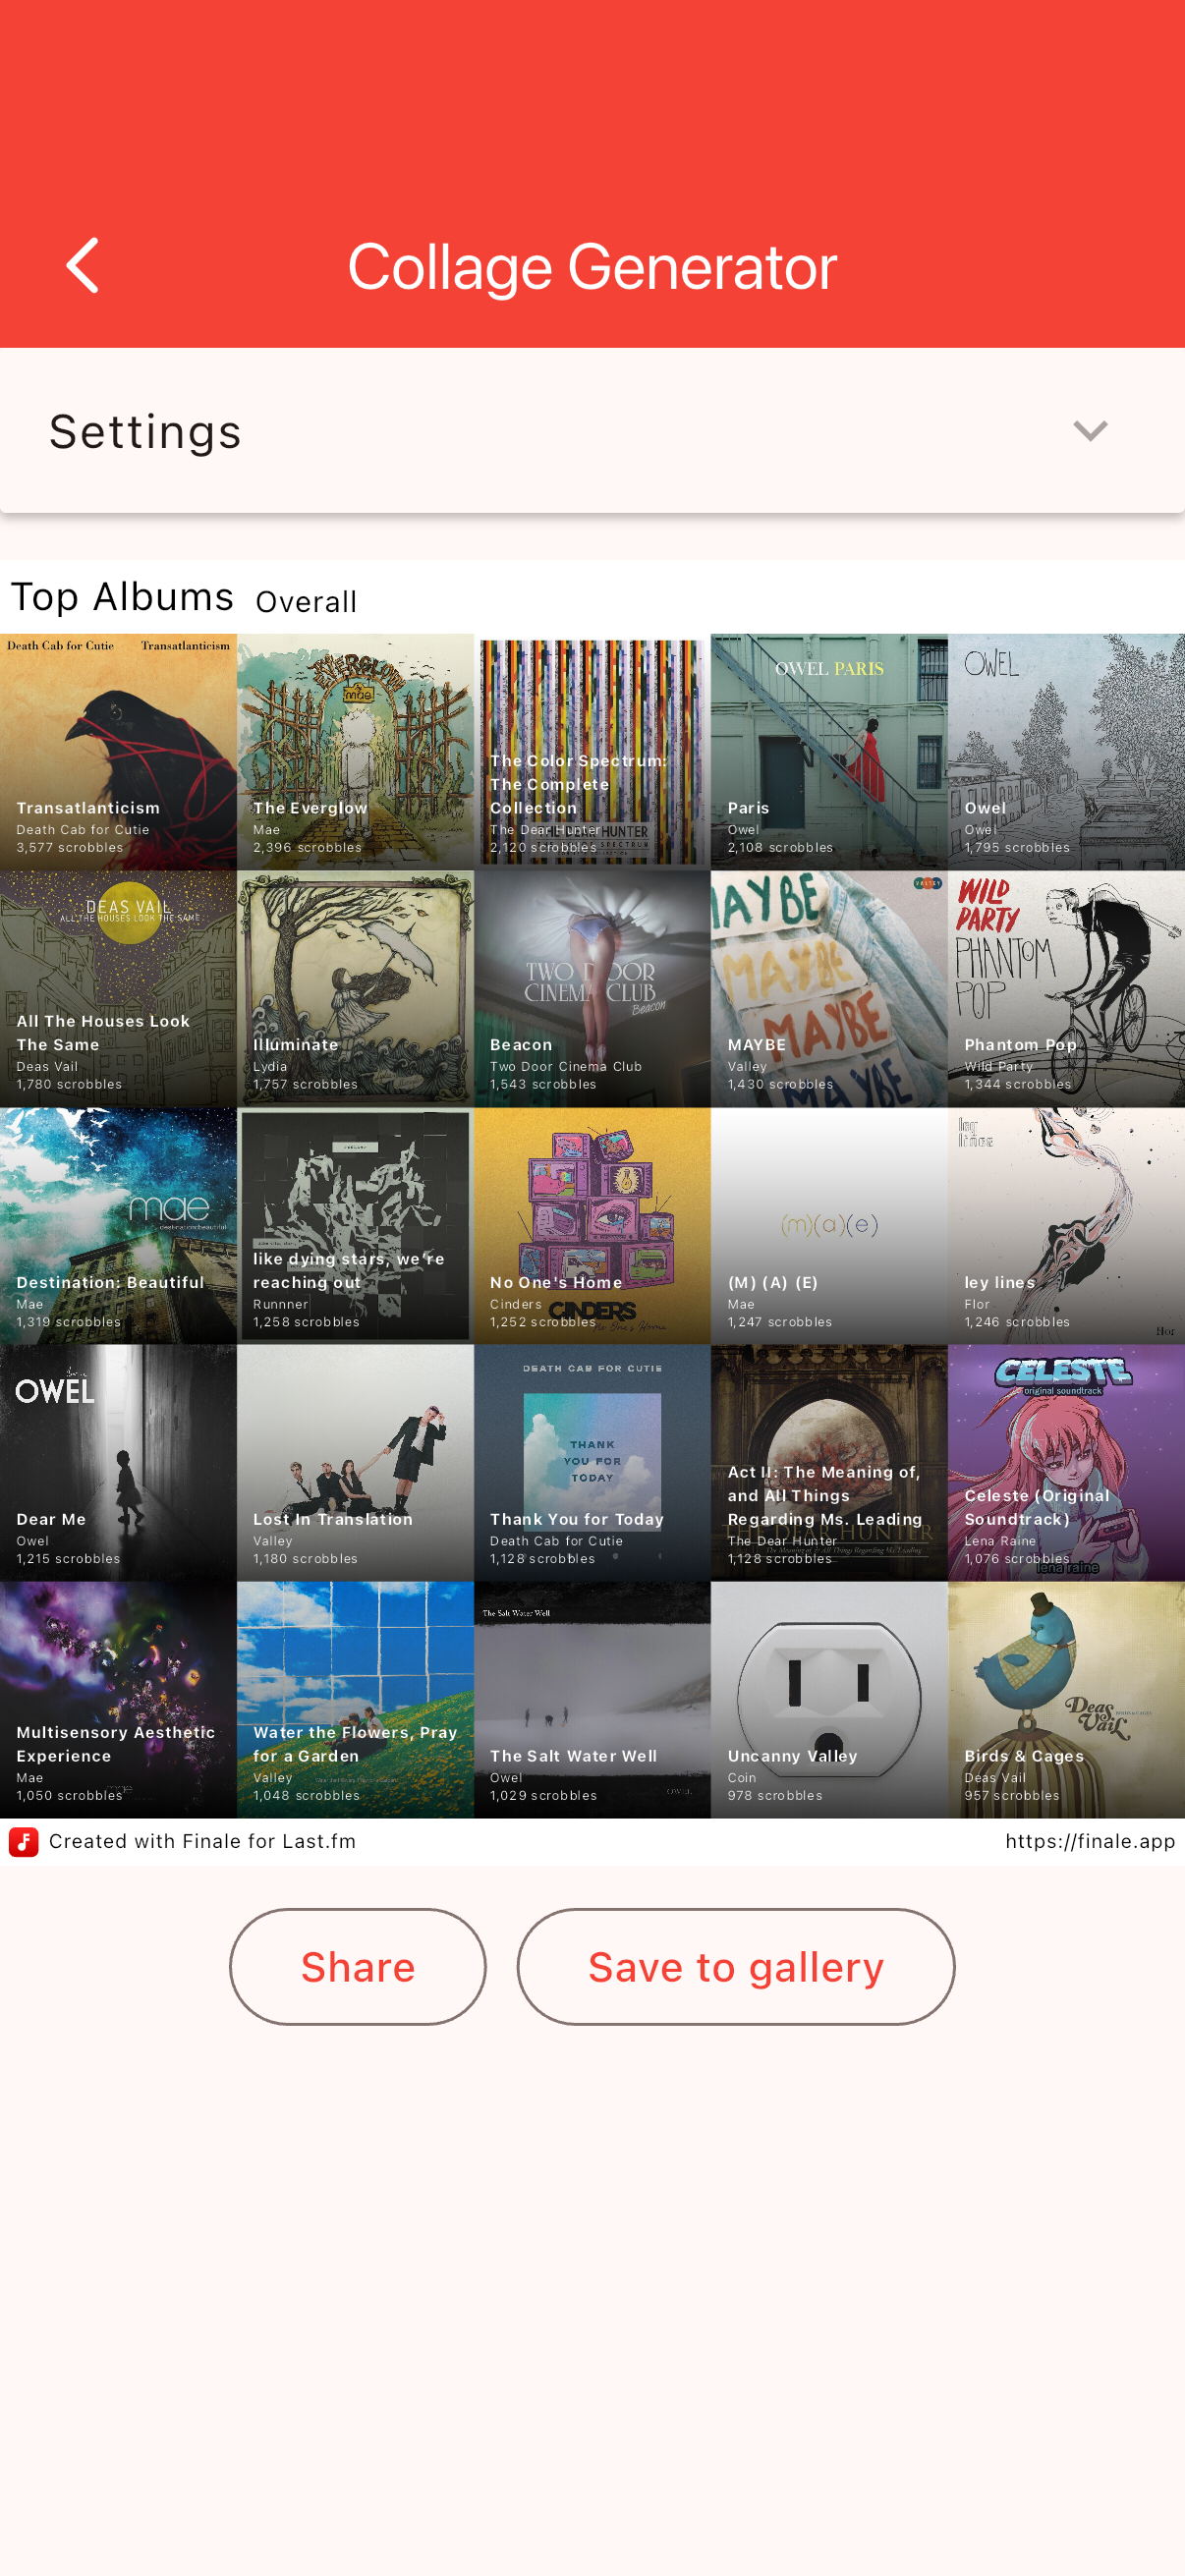Screen dimensions: 1185x2576
Task: Select the self-titled Owel album cover
Action: (1066, 751)
